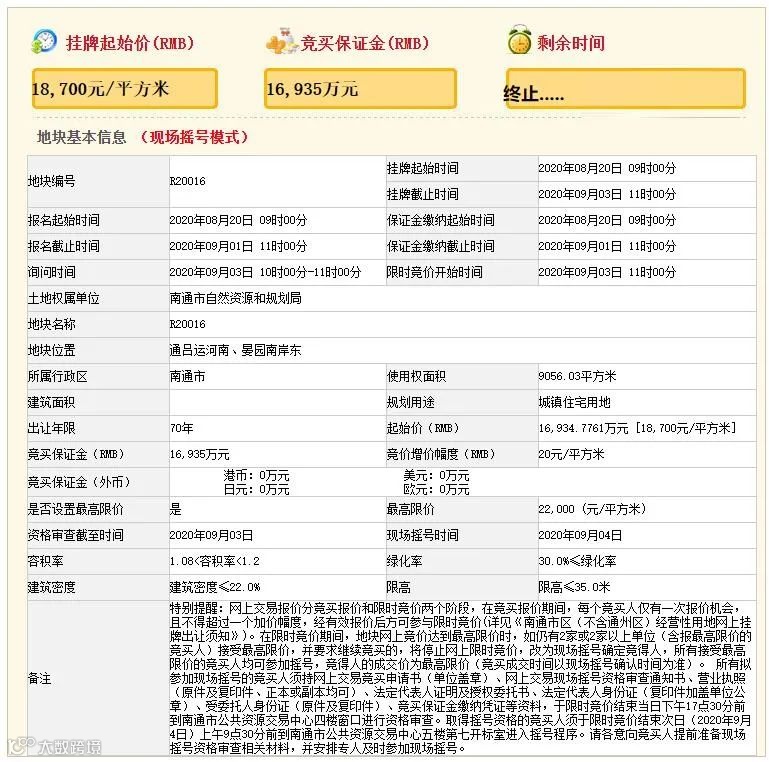
Task: Click the 保证金缴纳起始时间 label
Action: [x=440, y=220]
